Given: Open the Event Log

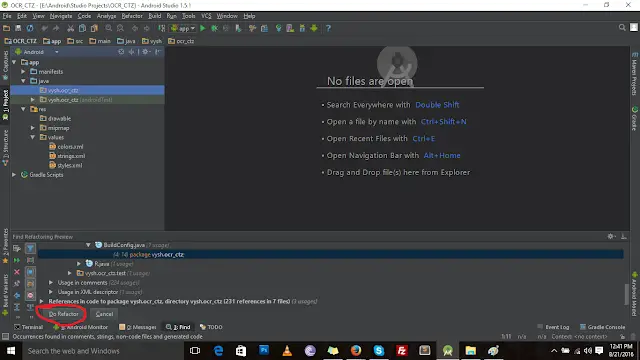Looking at the screenshot, I should 553,327.
